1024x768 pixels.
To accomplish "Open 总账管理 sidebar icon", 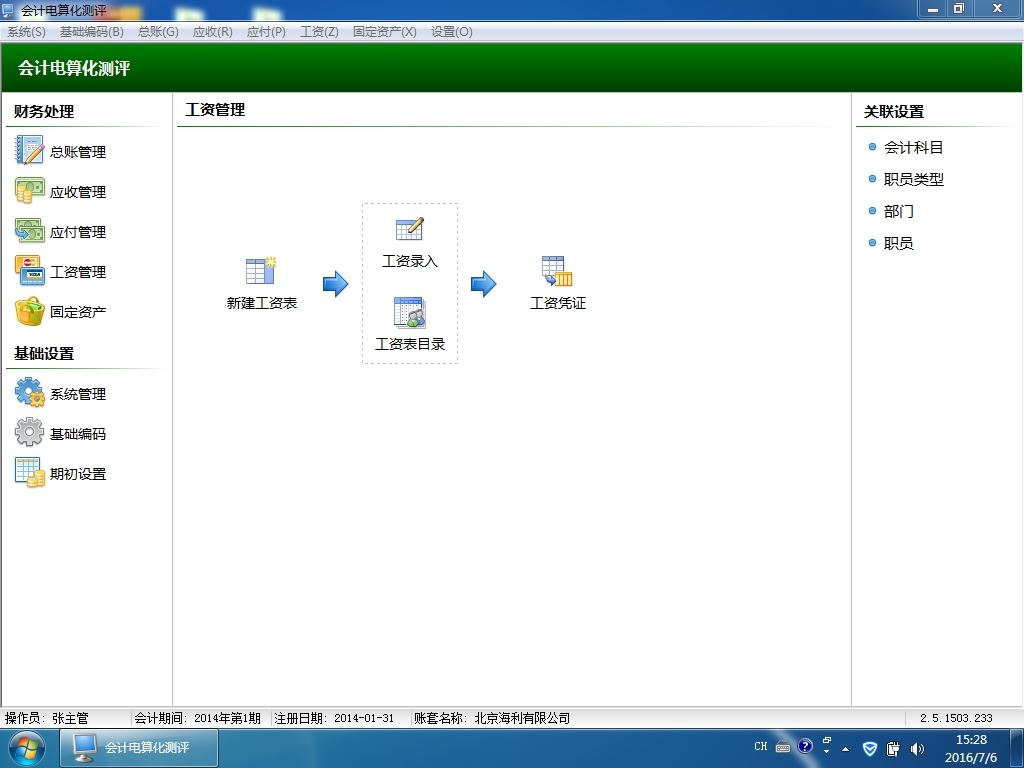I will [29, 150].
